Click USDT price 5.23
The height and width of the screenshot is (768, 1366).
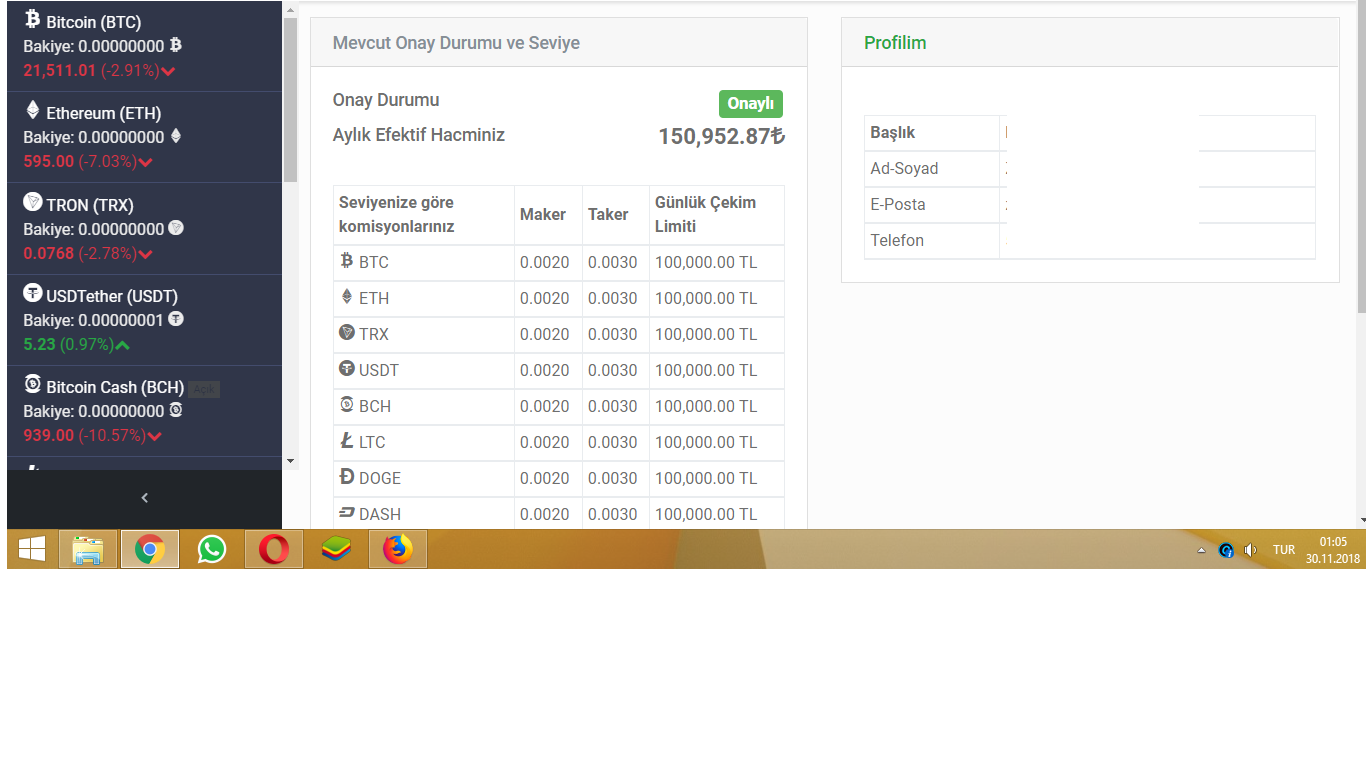click(x=39, y=345)
